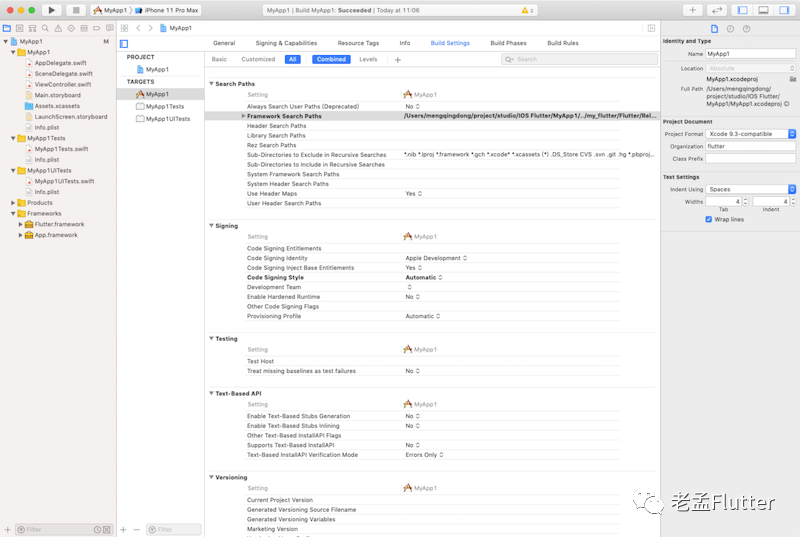The width and height of the screenshot is (800, 537).
Task: Open AppDelegate.swift in navigator
Action: coord(60,63)
